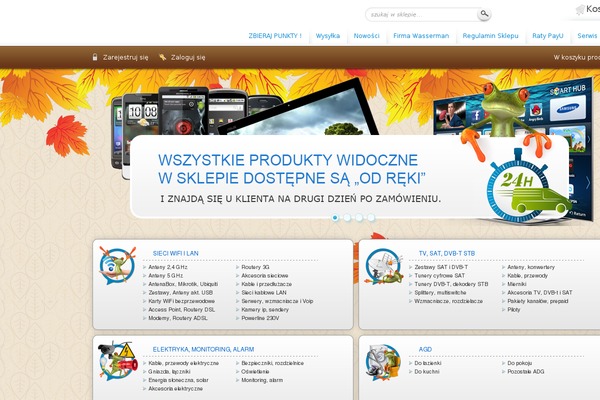Viewport: 600px width, 400px height.
Task: Go to Bezpieczniki, rozdzielnice
Action: point(272,363)
